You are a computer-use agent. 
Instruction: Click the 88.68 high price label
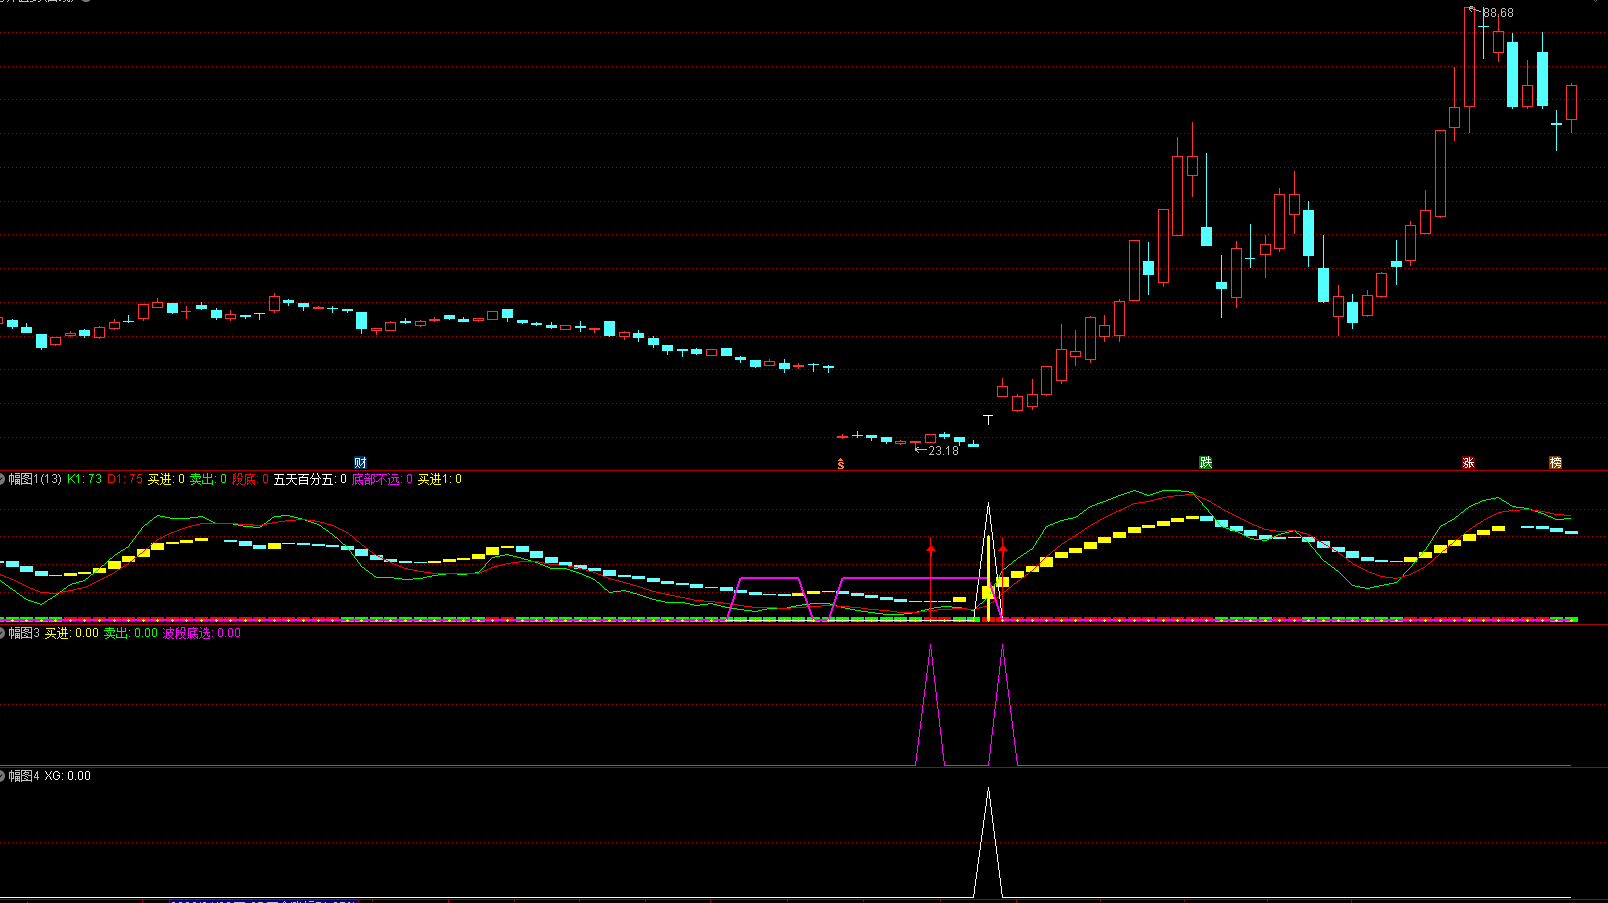click(x=1498, y=13)
